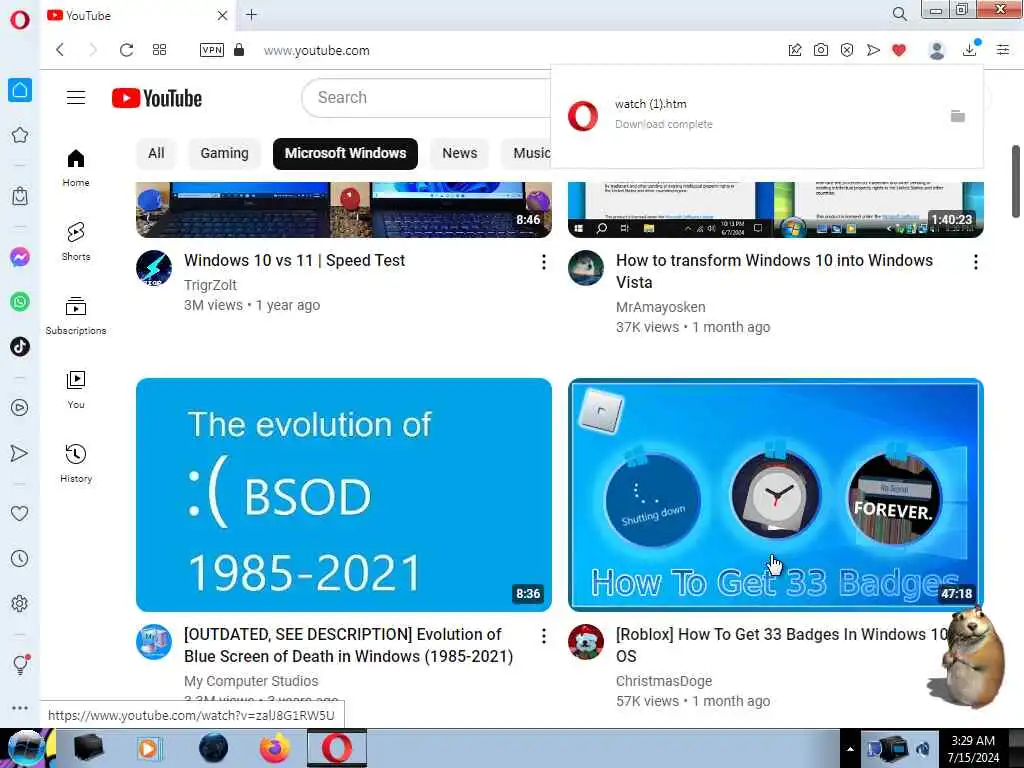Open Tab Islands workspaces grid icon
The height and width of the screenshot is (768, 1024).
(x=159, y=50)
